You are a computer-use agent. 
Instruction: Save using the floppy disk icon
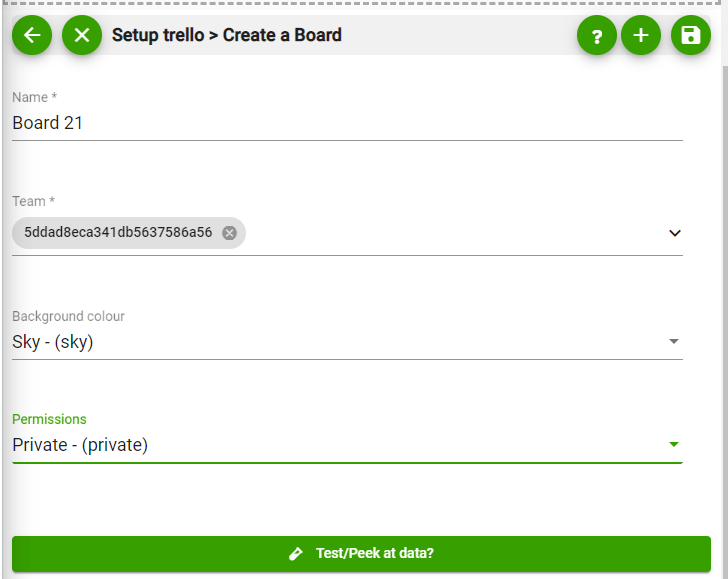[690, 35]
